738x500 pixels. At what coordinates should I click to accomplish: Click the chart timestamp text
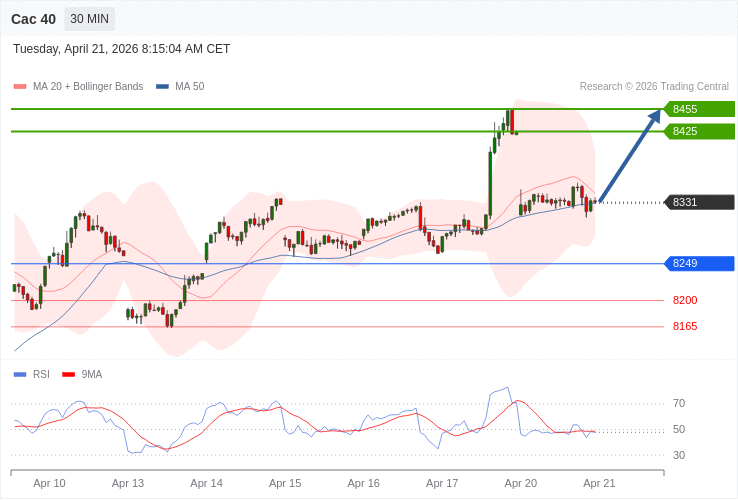pyautogui.click(x=121, y=49)
